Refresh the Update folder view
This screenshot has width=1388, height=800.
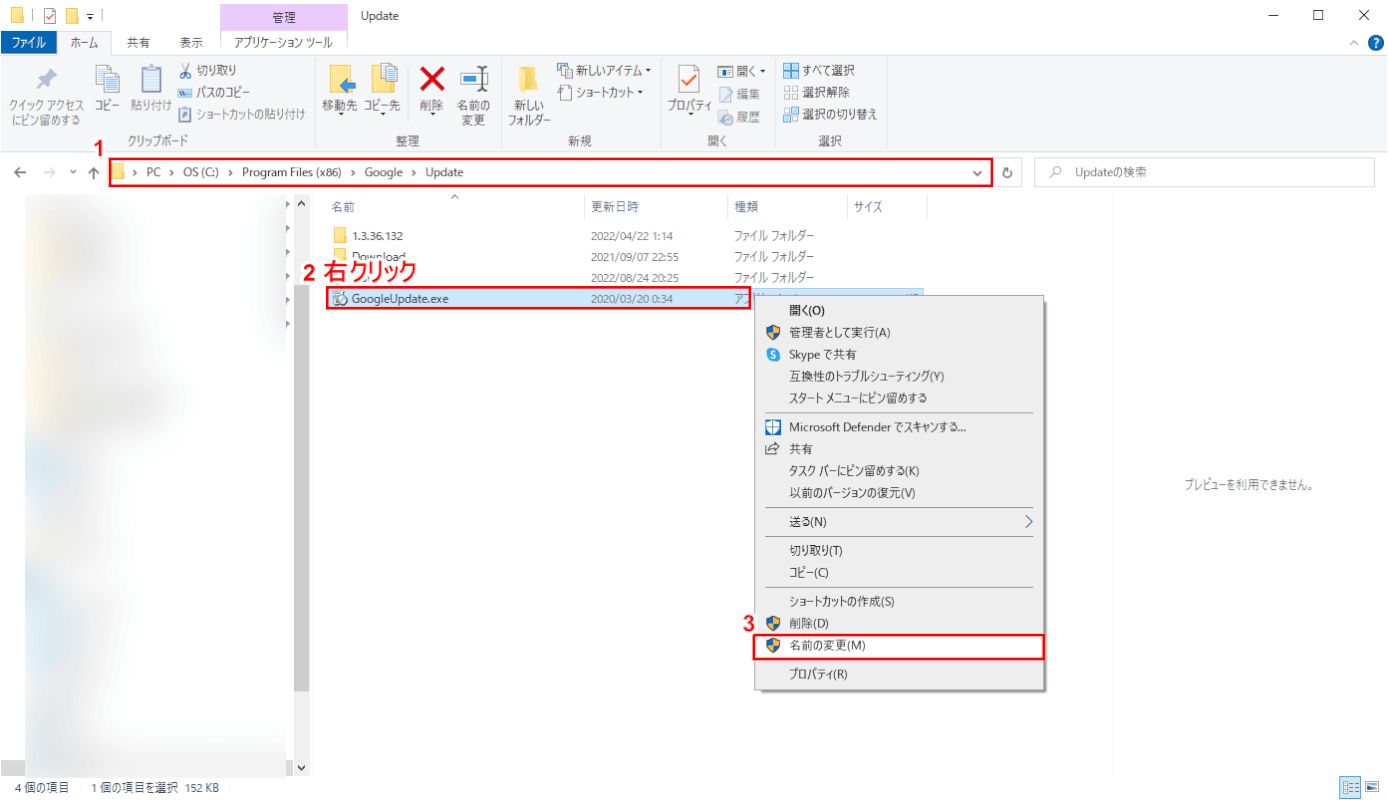coord(1007,172)
